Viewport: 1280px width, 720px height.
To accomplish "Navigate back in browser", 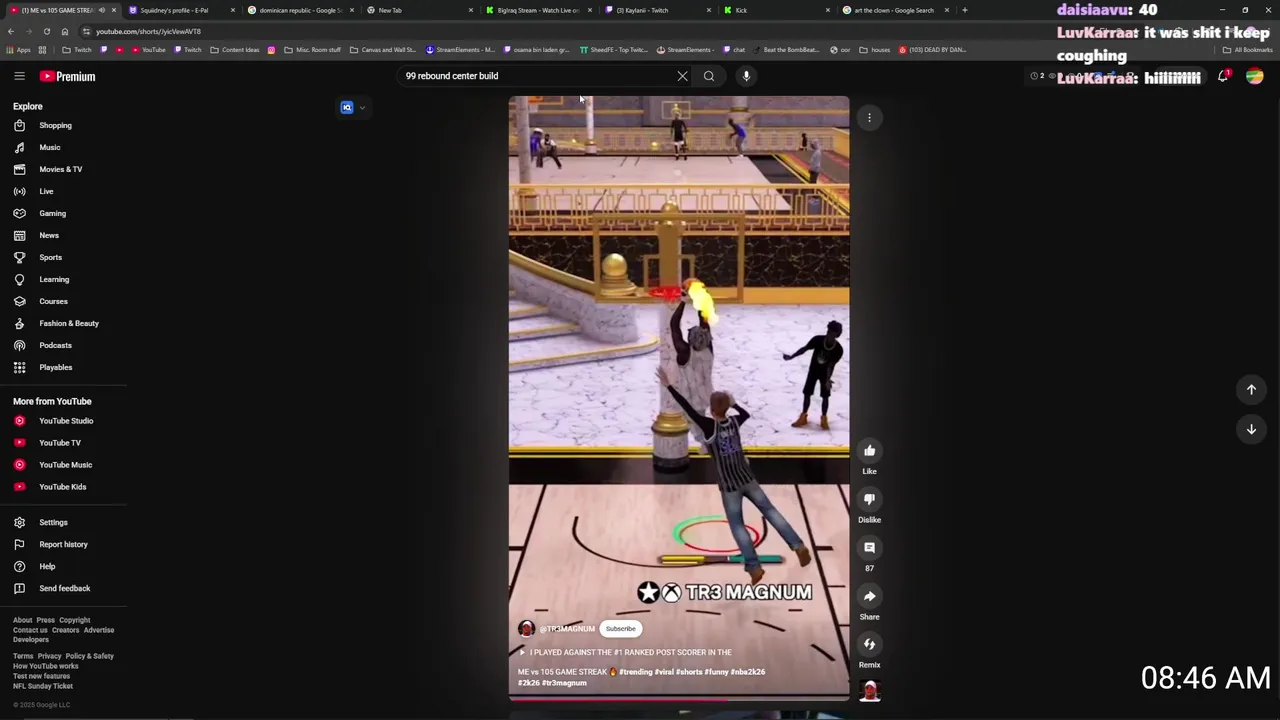I will pos(11,31).
